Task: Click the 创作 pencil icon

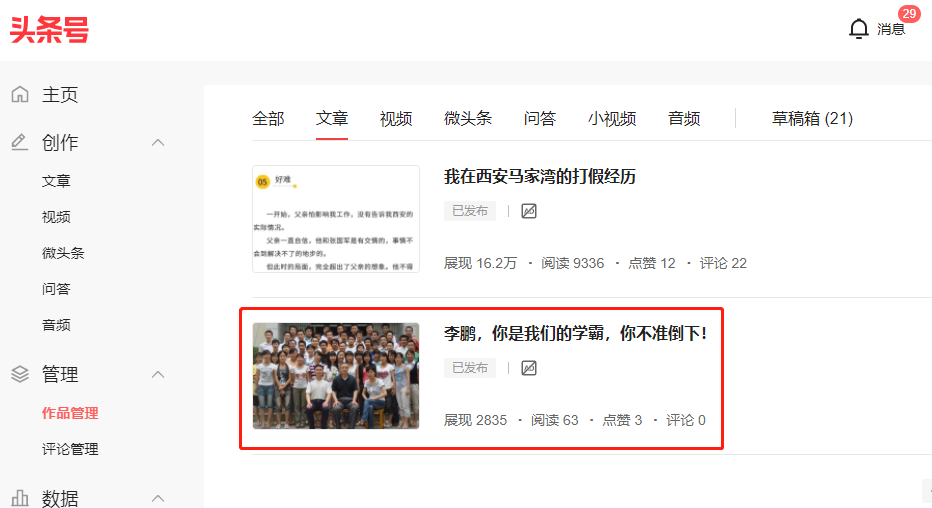Action: 20,142
